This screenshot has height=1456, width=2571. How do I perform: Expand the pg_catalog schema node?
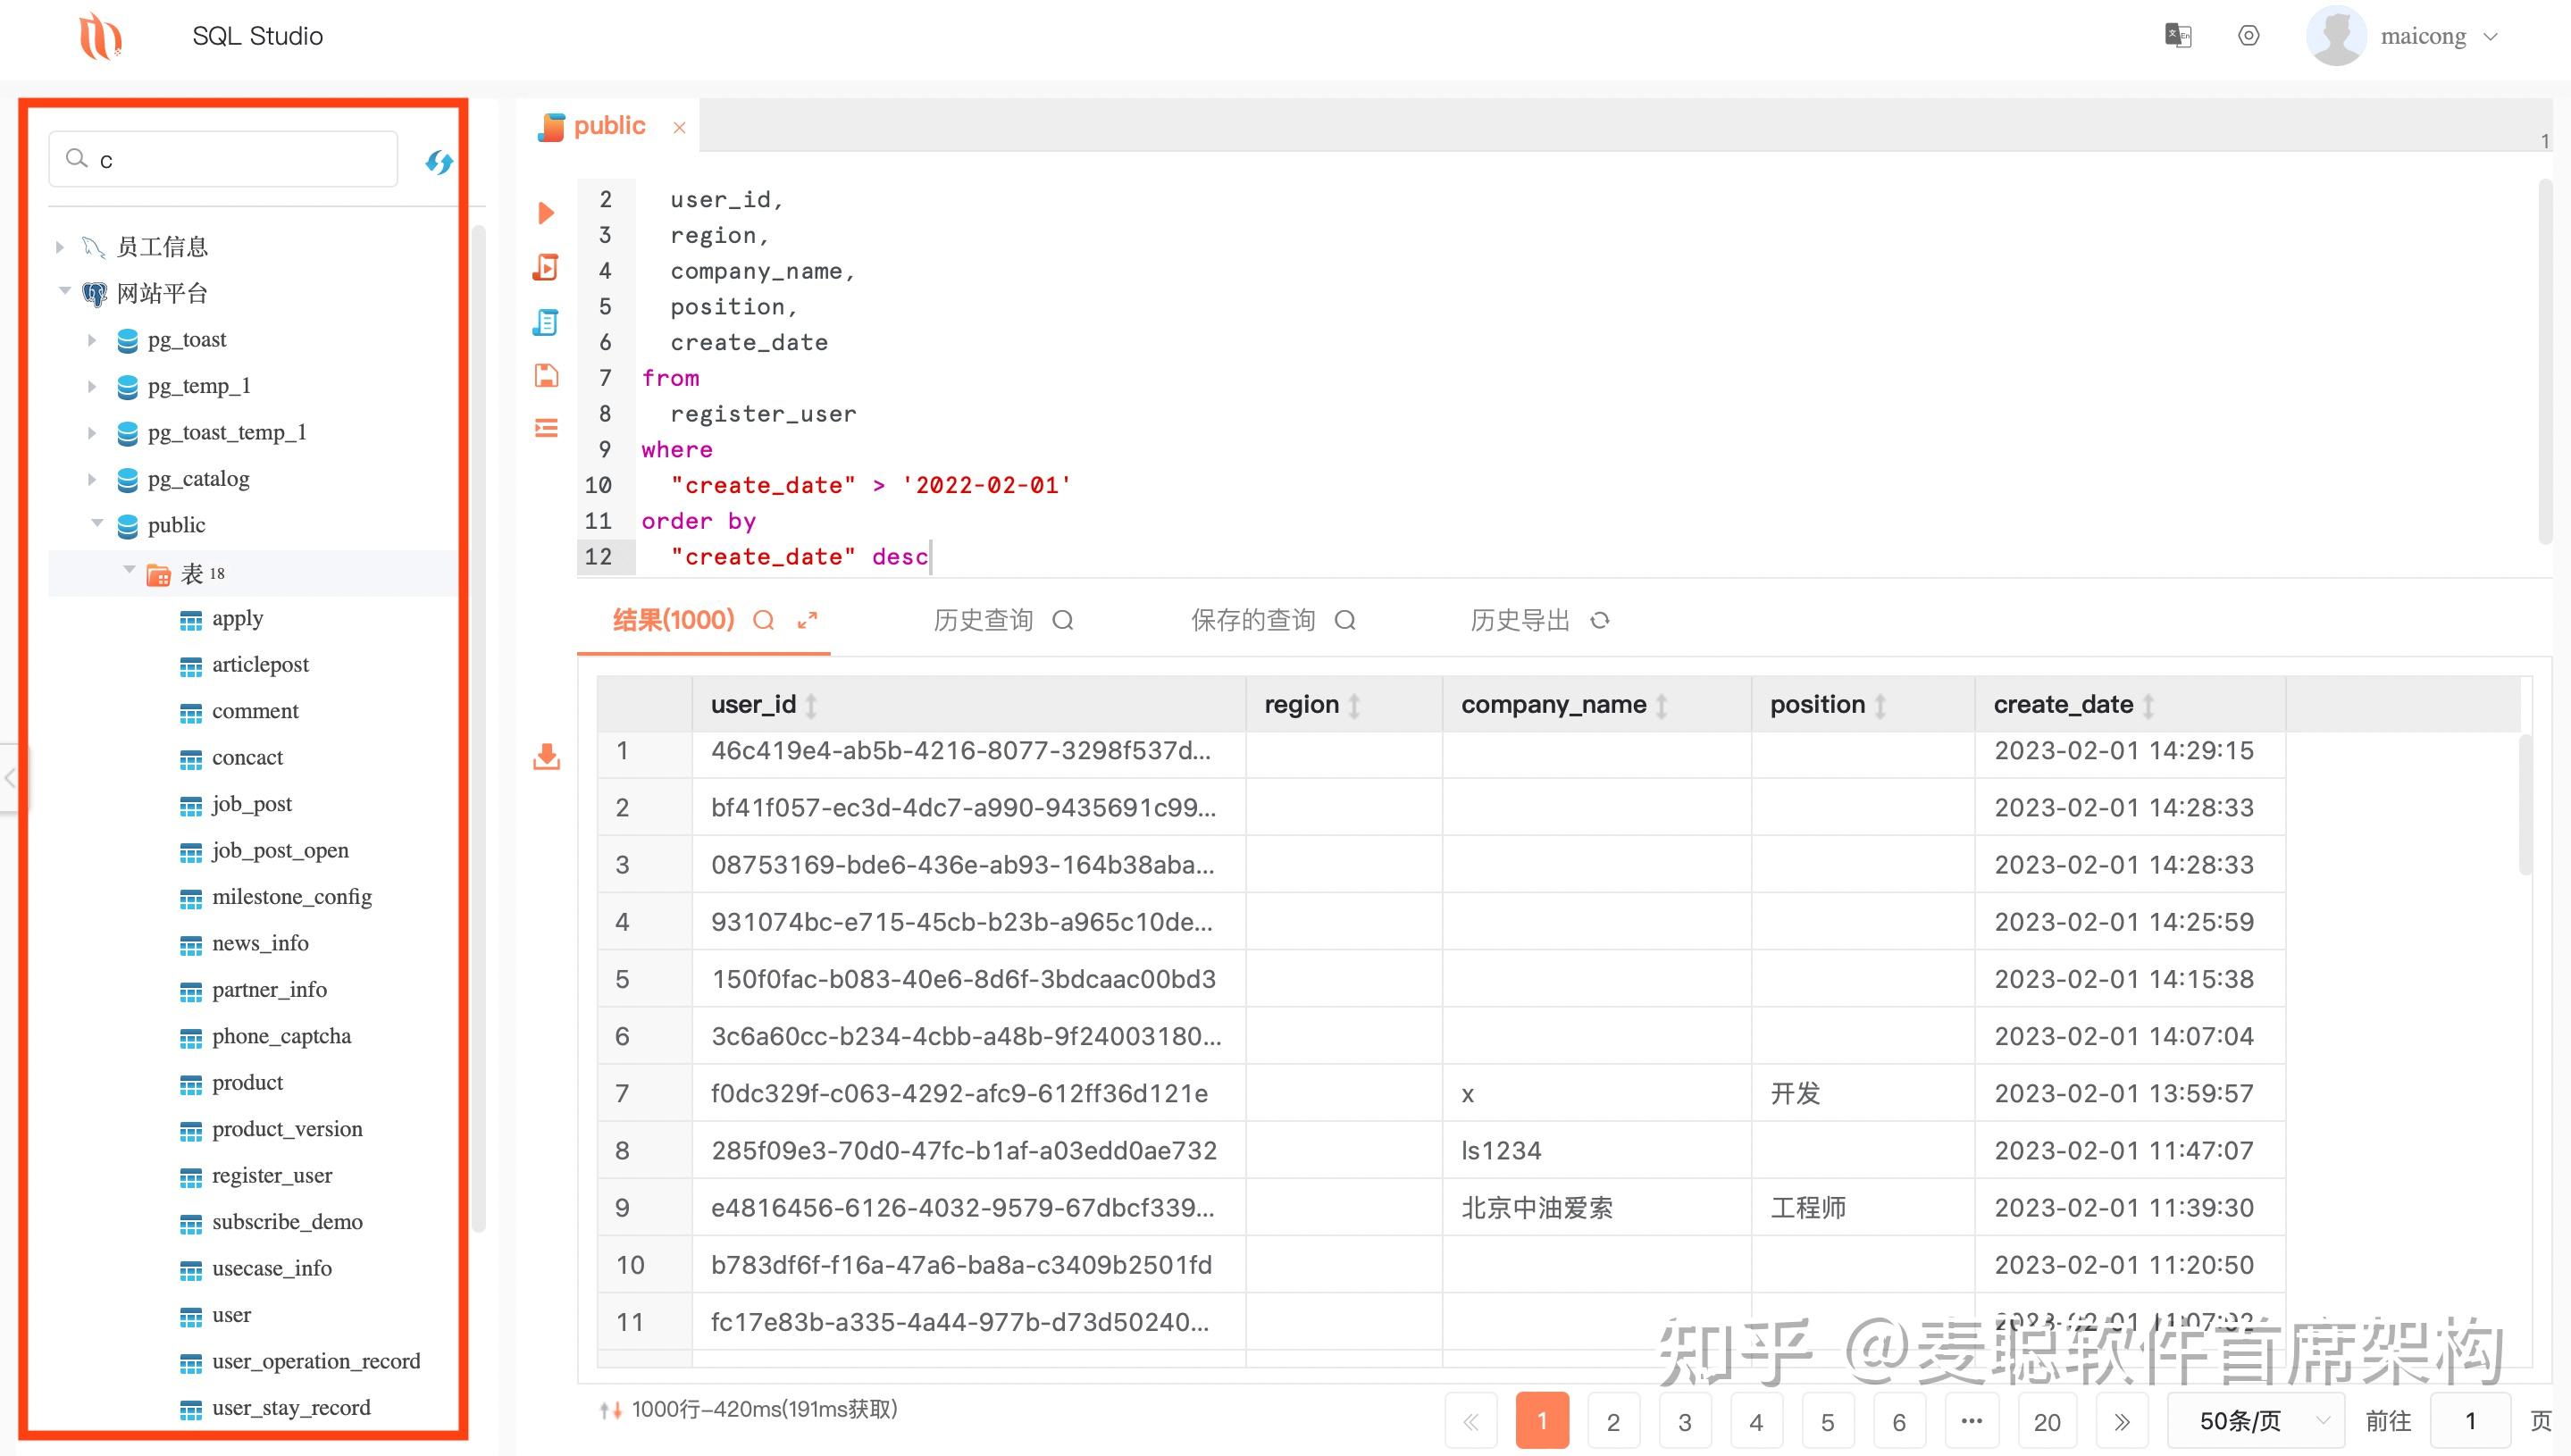[x=91, y=479]
